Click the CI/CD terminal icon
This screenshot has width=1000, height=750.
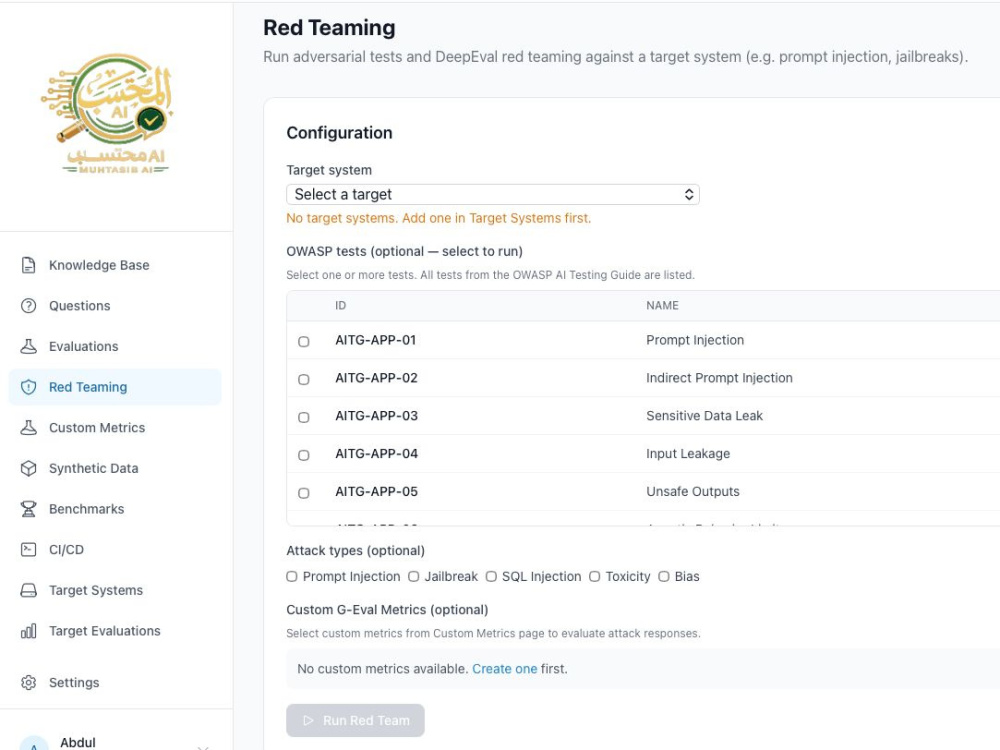click(x=29, y=550)
